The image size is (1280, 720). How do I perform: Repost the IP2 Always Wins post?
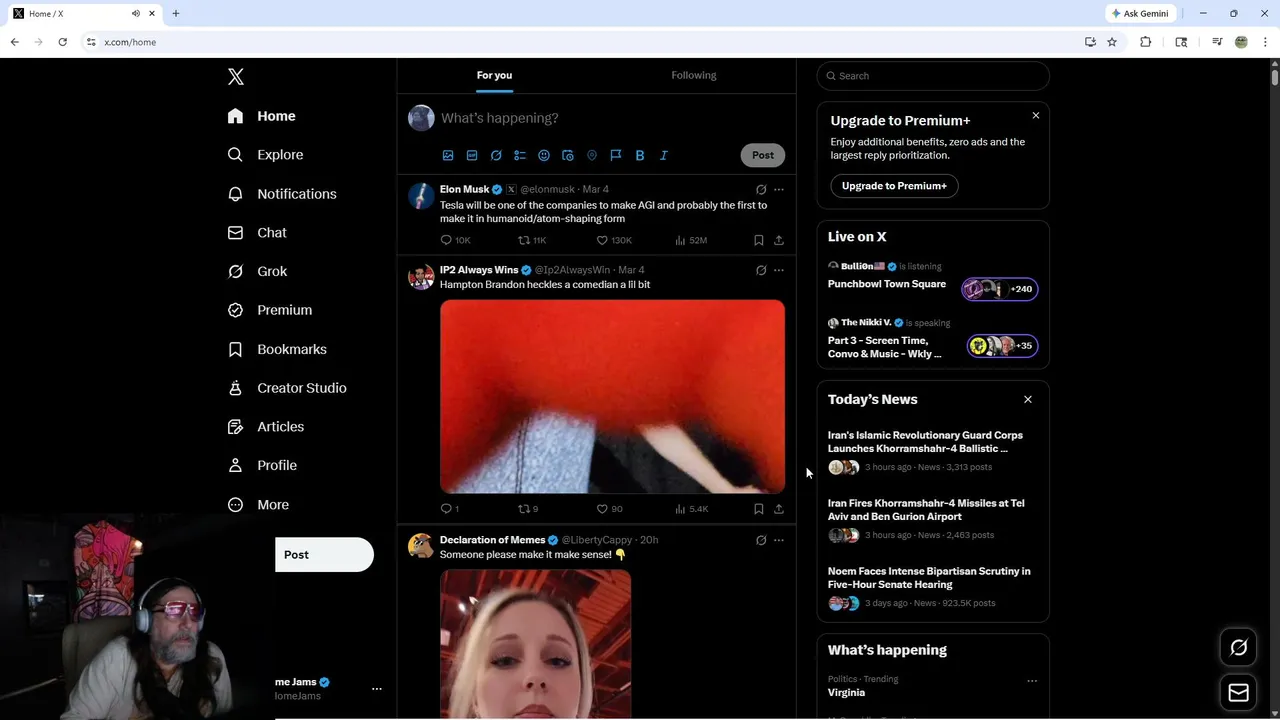(528, 509)
